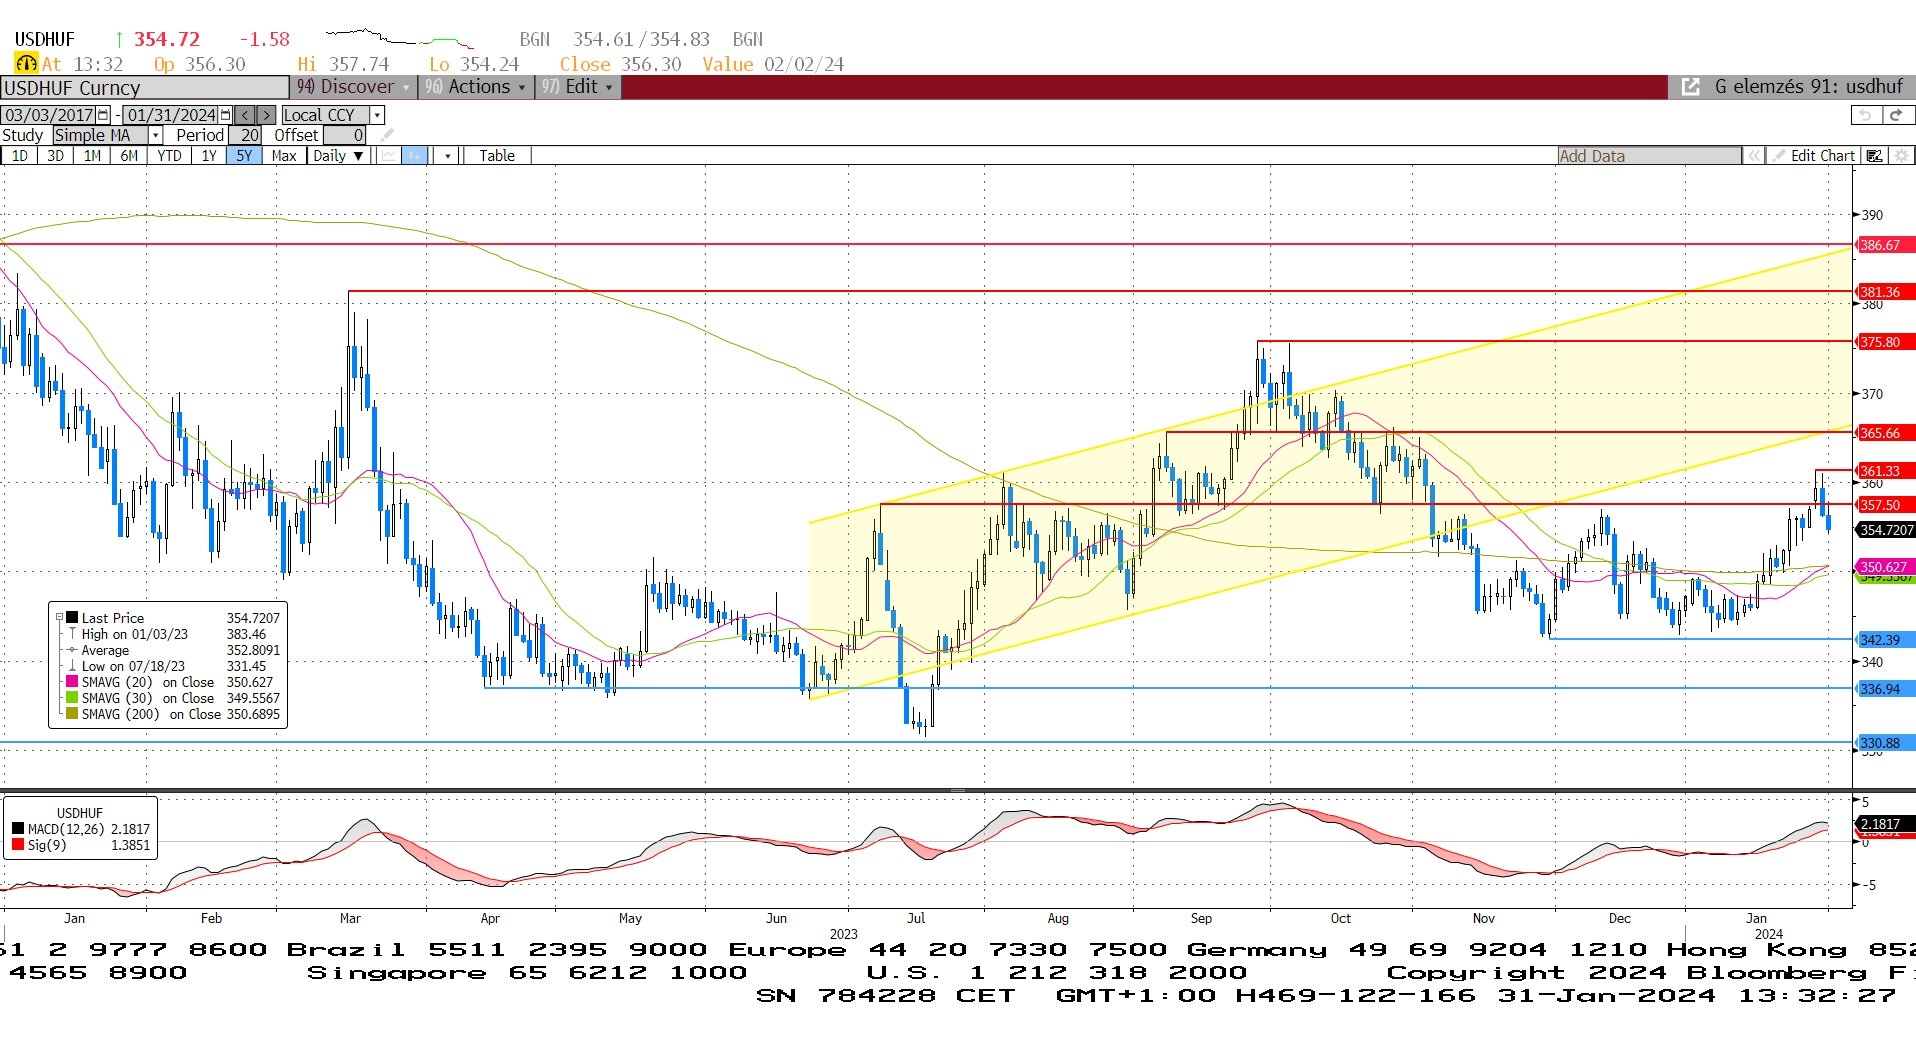Open the start date calendar picker
Screen dimensions: 1916x1051
coord(104,115)
